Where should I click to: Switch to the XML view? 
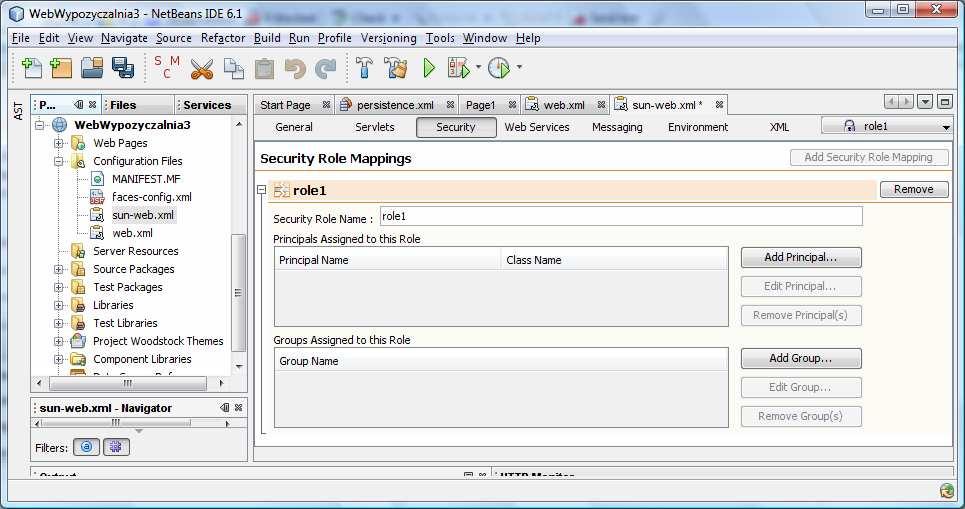click(x=779, y=127)
